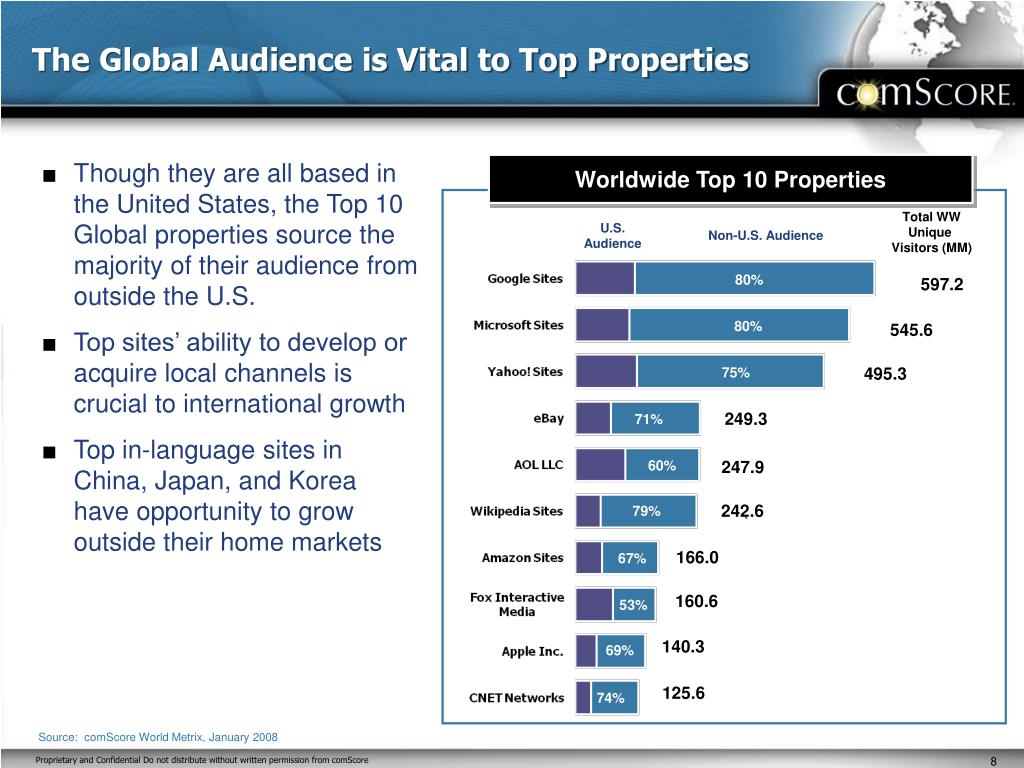Click the value 247.9 for AOL LLC
1024x768 pixels.
pyautogui.click(x=743, y=467)
